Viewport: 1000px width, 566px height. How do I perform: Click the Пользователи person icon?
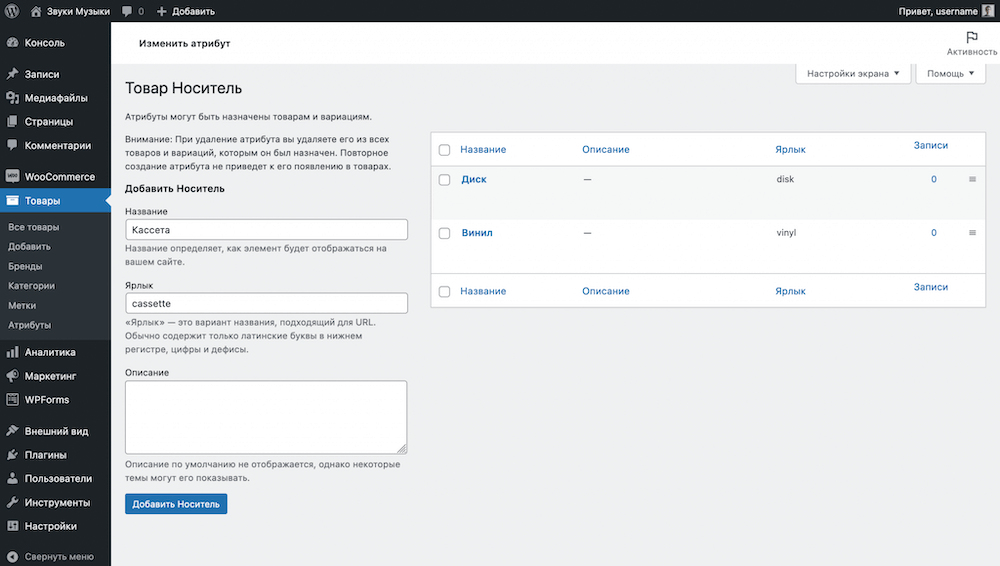pos(12,479)
